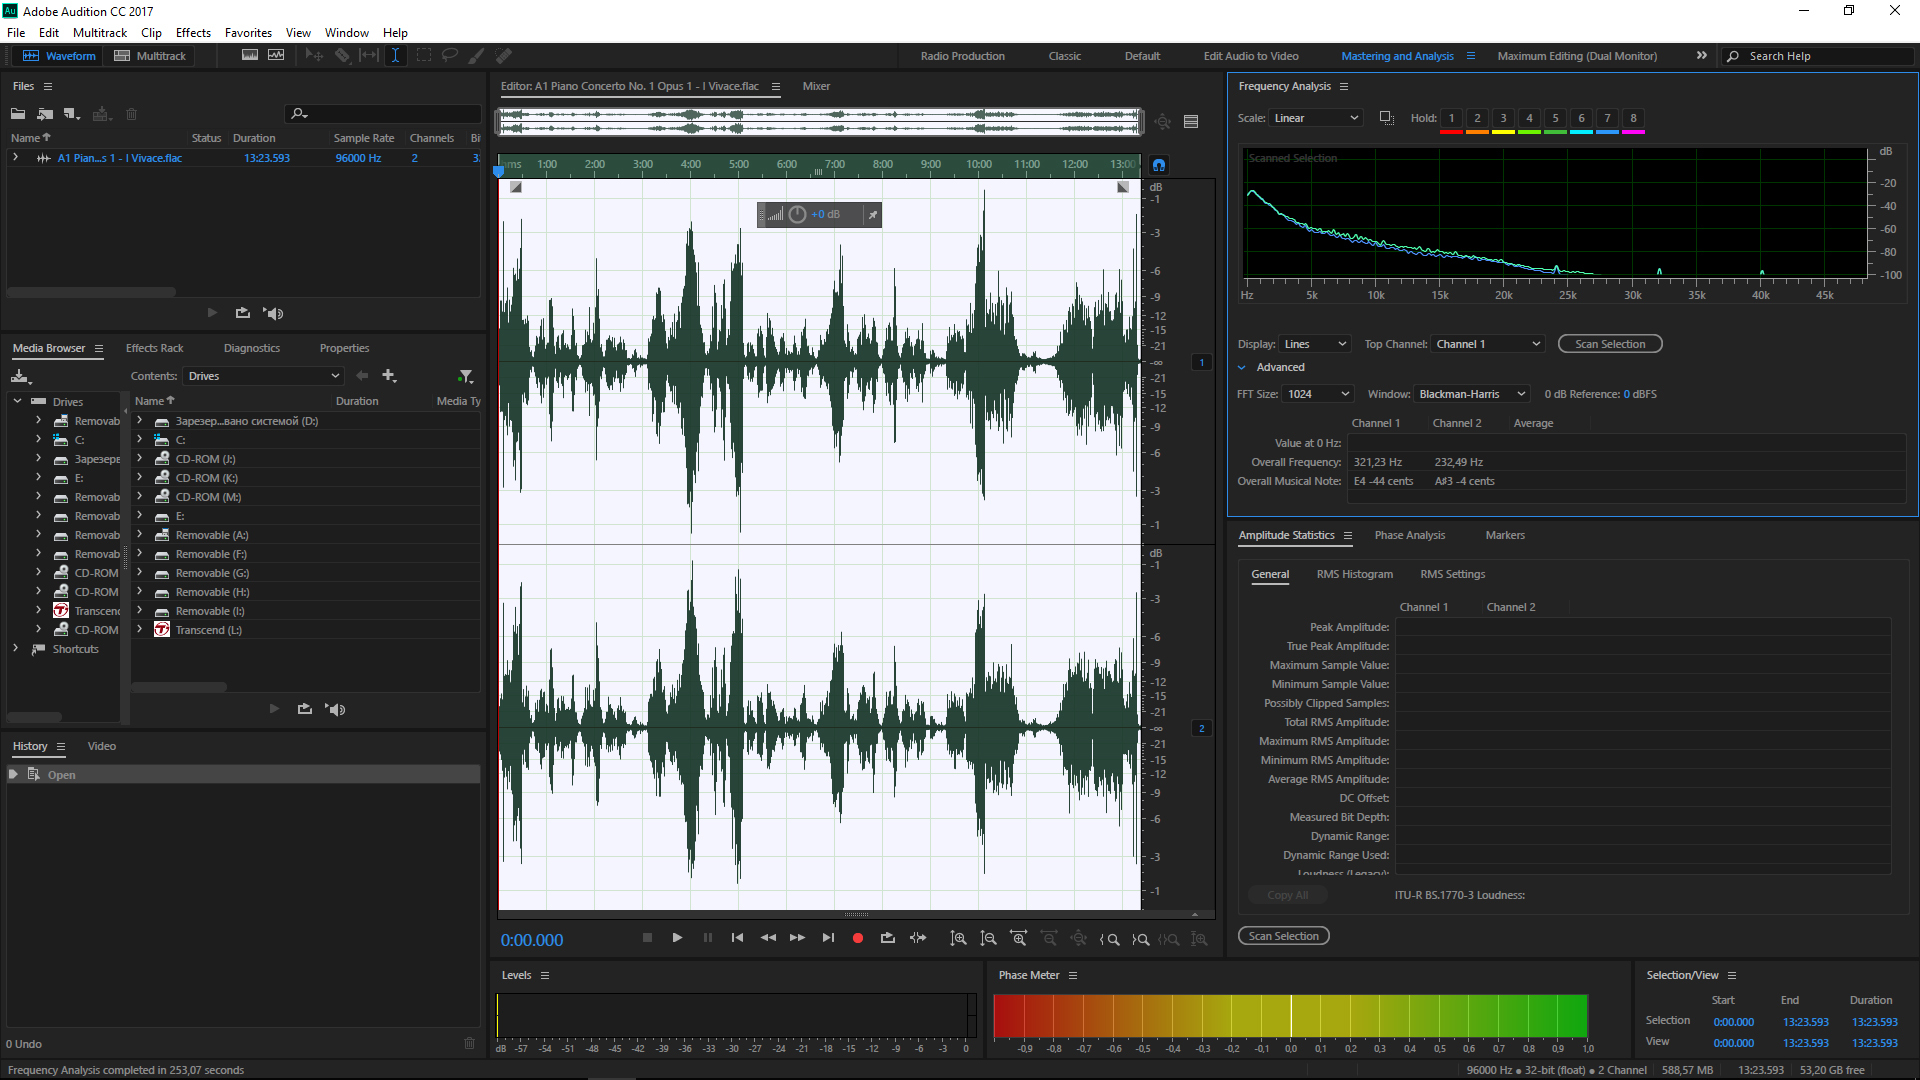This screenshot has width=1920, height=1080.
Task: Enable Hold 1 in Frequency Analysis
Action: click(1451, 118)
